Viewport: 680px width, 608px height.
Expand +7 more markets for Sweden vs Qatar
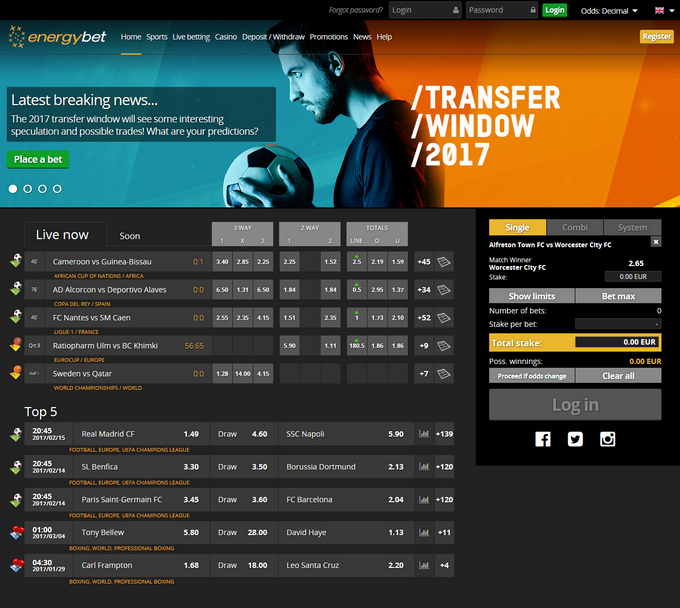pos(424,373)
